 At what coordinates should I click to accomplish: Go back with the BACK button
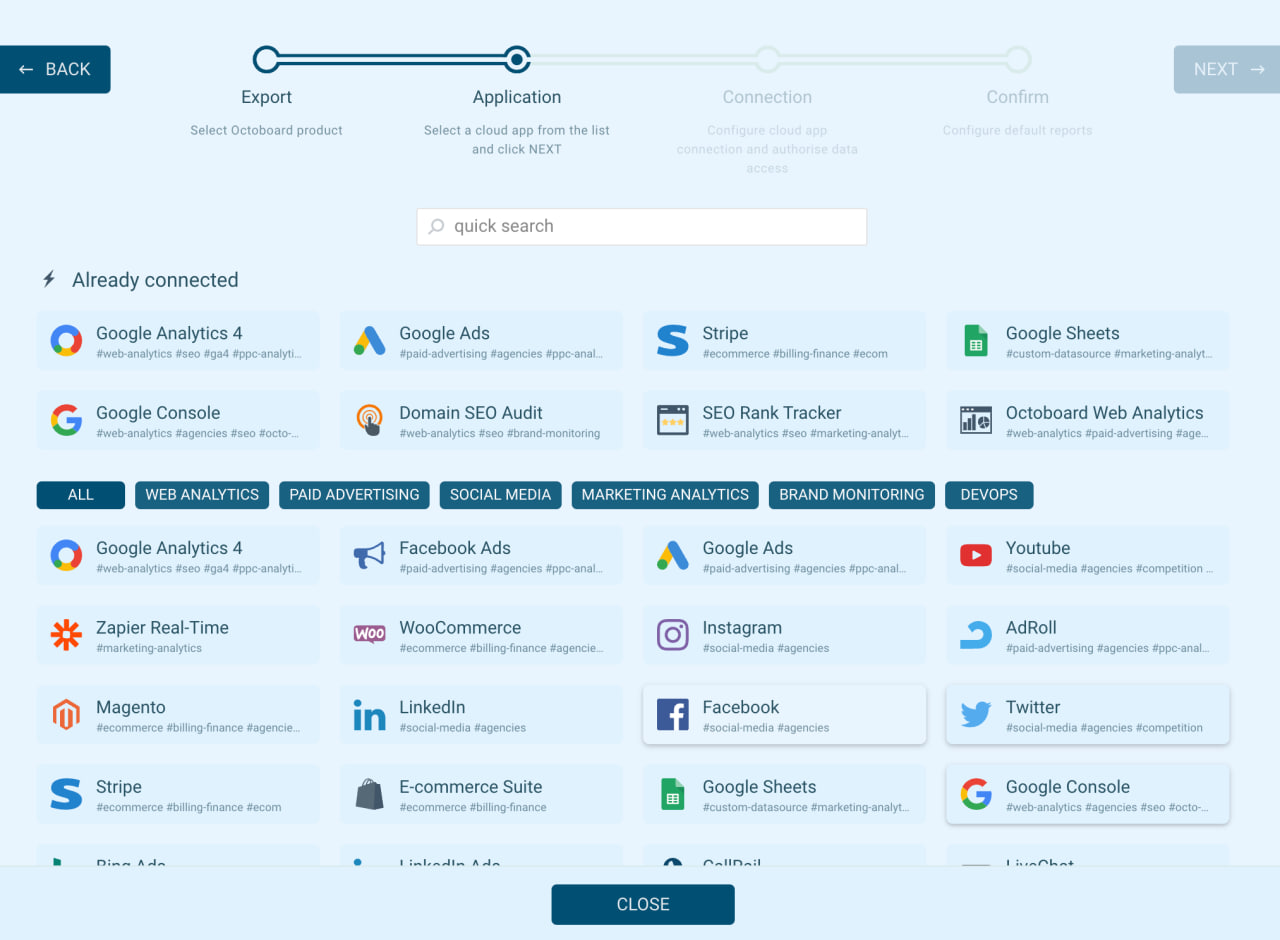tap(55, 69)
